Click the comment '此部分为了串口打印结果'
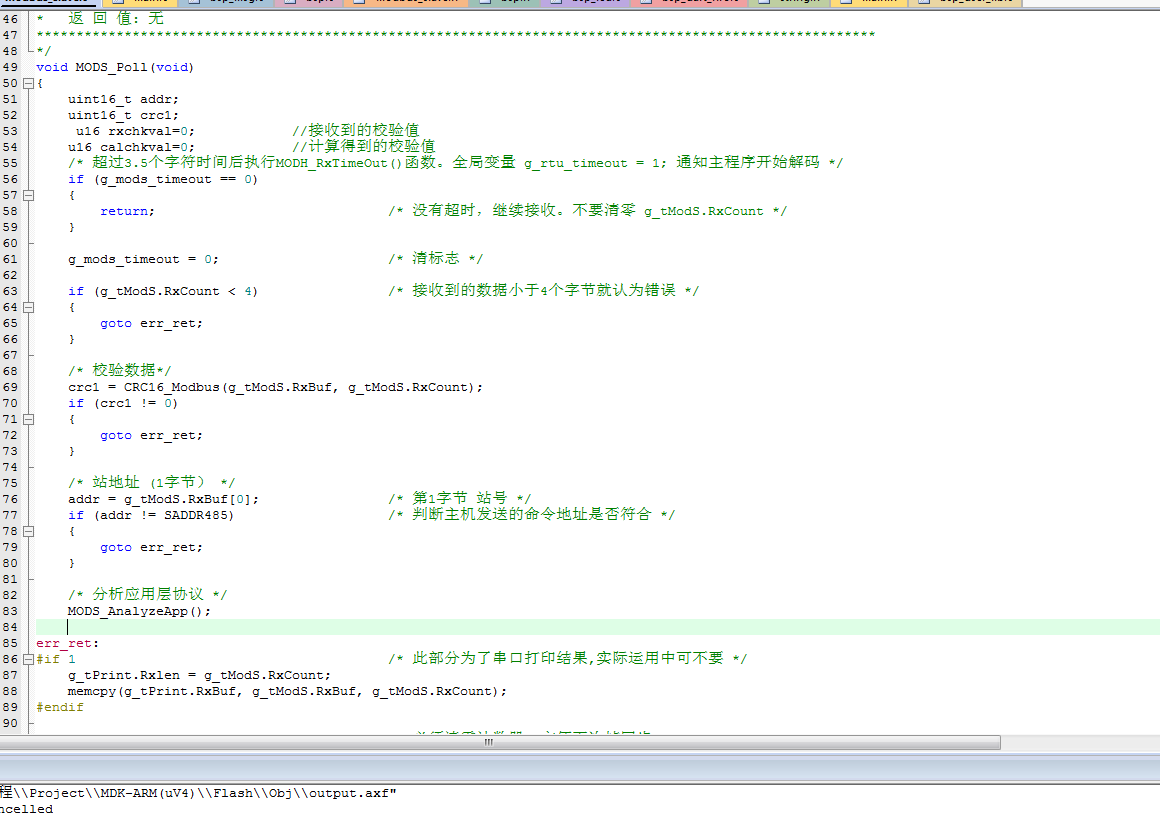Screen dimensions: 1160x815 567,658
